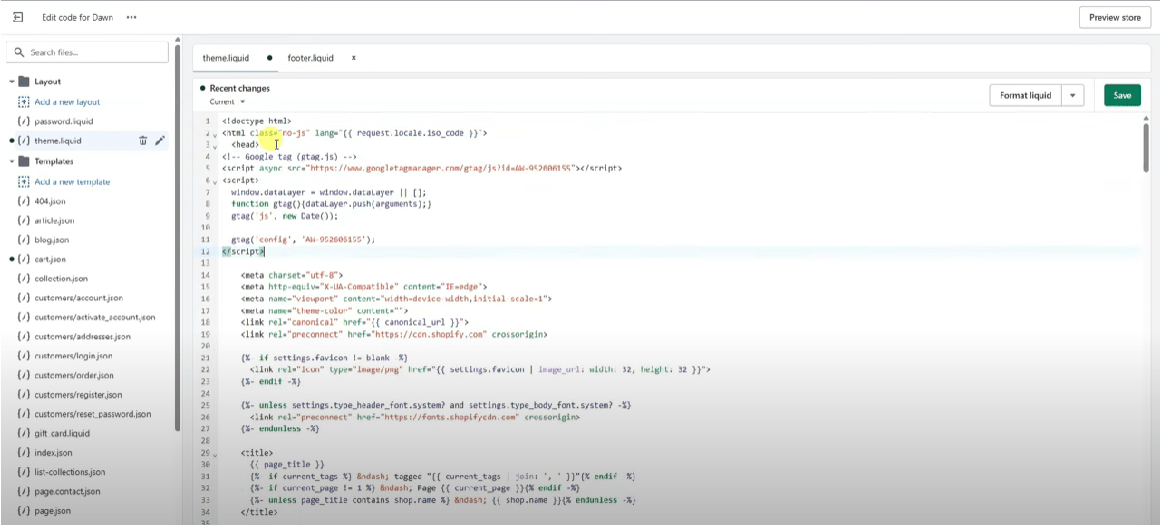Click the Format liquid button
1174x525 pixels.
pyautogui.click(x=1026, y=95)
